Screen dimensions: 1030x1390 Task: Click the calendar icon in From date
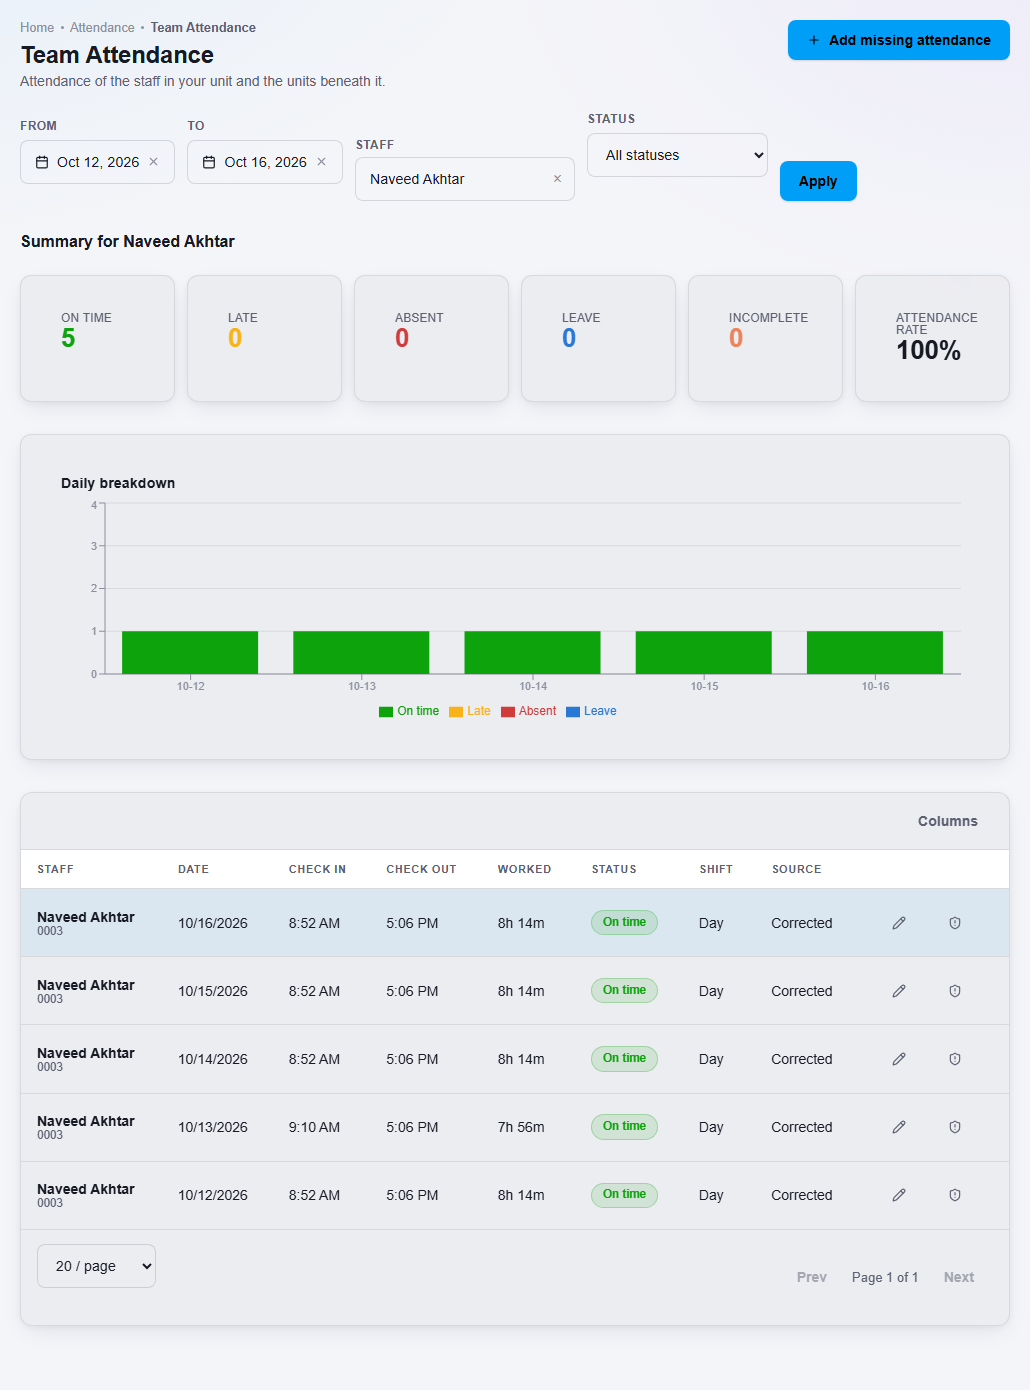[x=42, y=162]
